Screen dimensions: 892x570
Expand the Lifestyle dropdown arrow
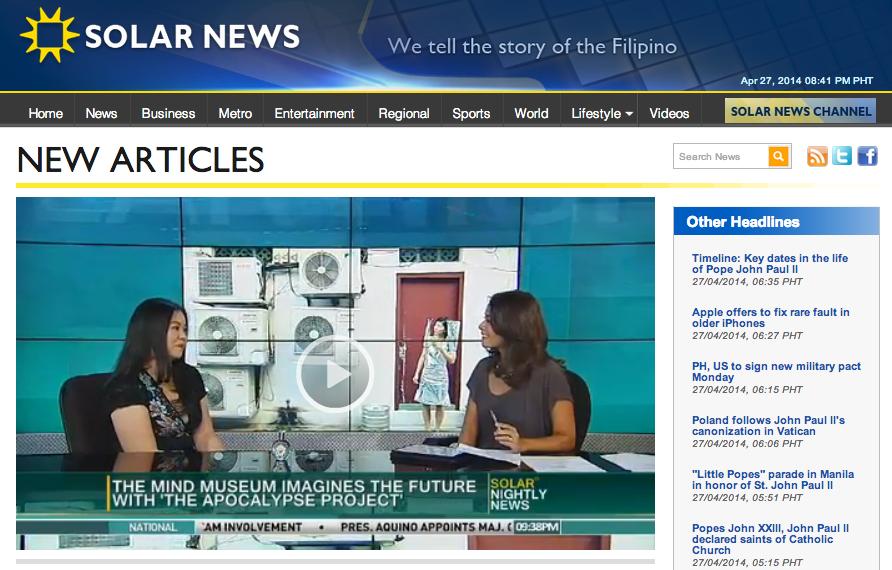point(629,114)
